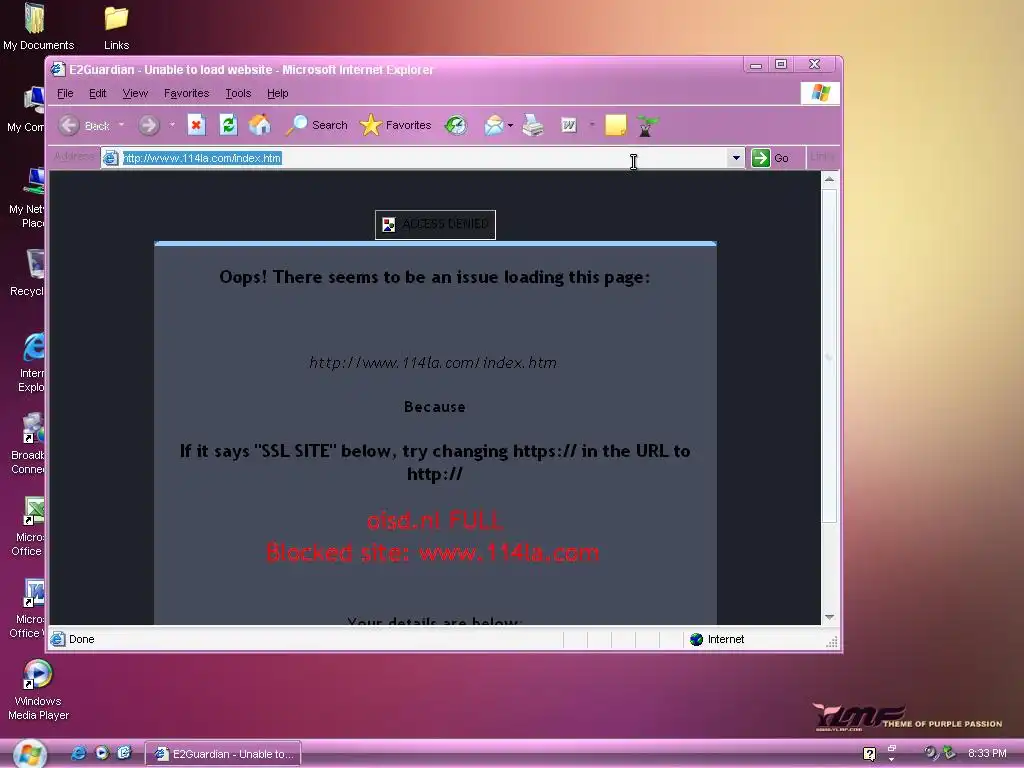Select the Microsoft Office Word desktop shortcut
1024x768 pixels.
tap(29, 609)
